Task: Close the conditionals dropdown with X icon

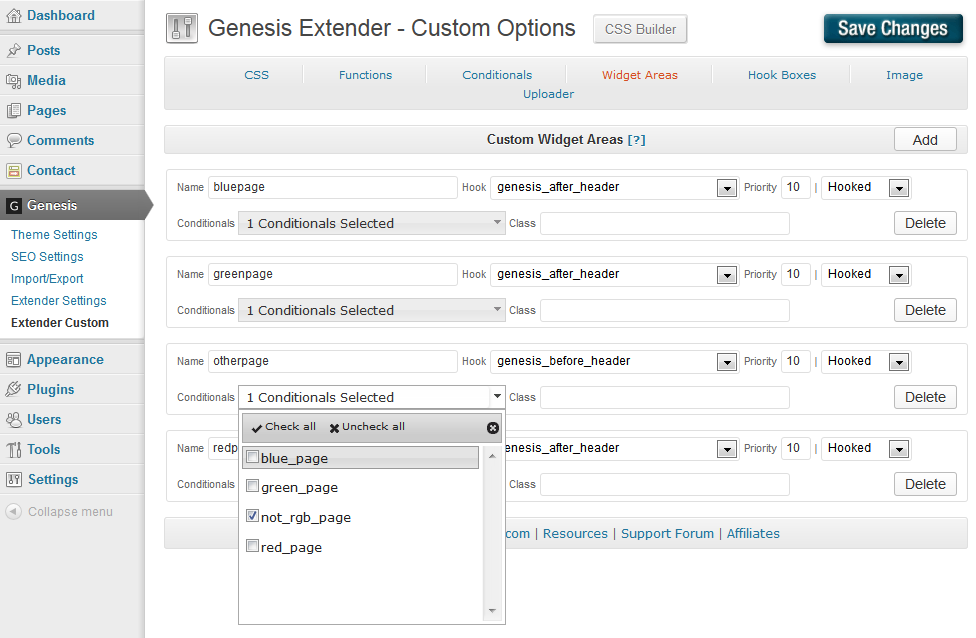Action: (492, 428)
